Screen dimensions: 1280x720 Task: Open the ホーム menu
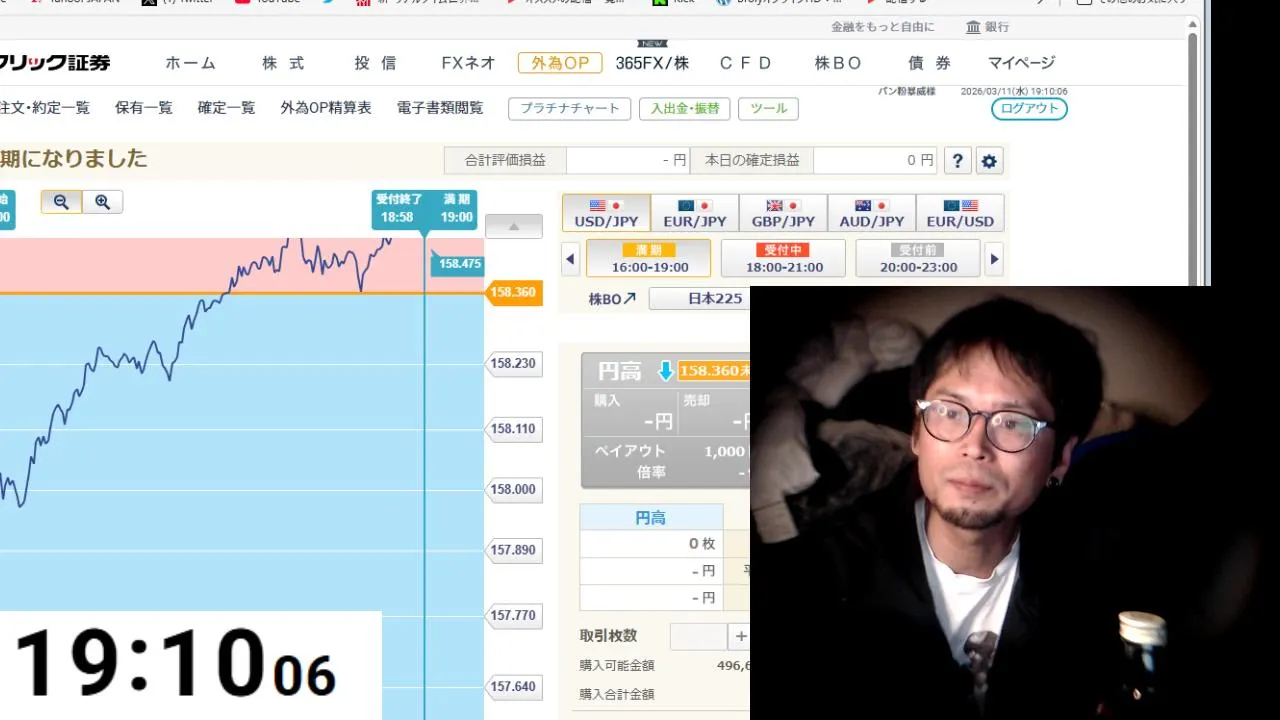pos(190,63)
